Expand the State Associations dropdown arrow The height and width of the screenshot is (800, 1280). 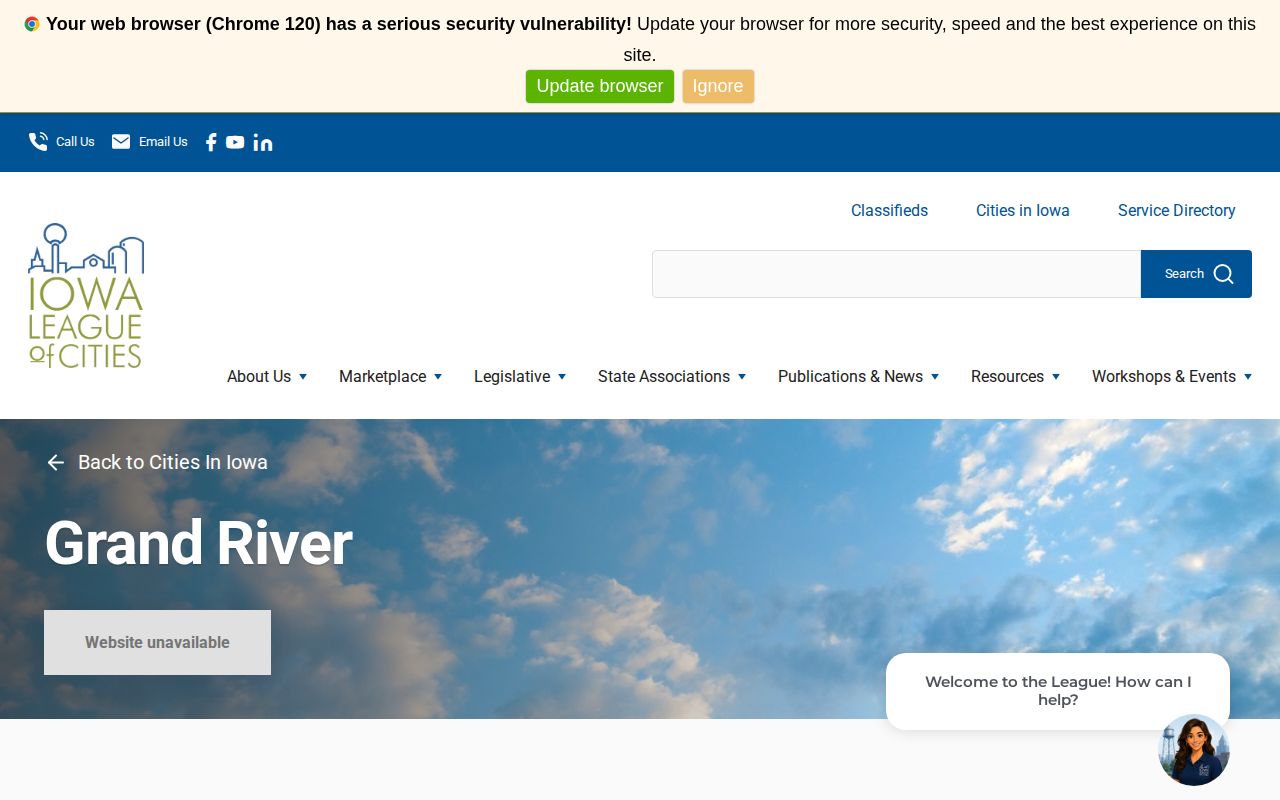(742, 377)
